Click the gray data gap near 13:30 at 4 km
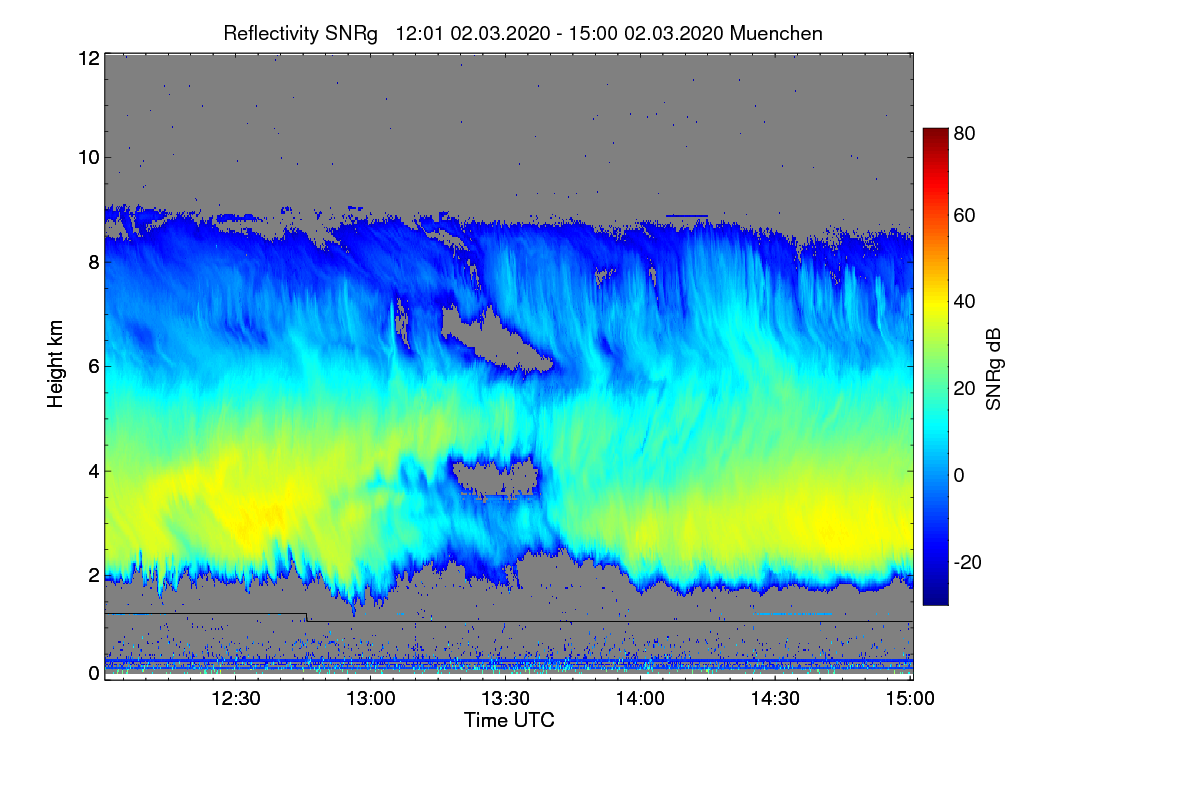 pyautogui.click(x=495, y=477)
